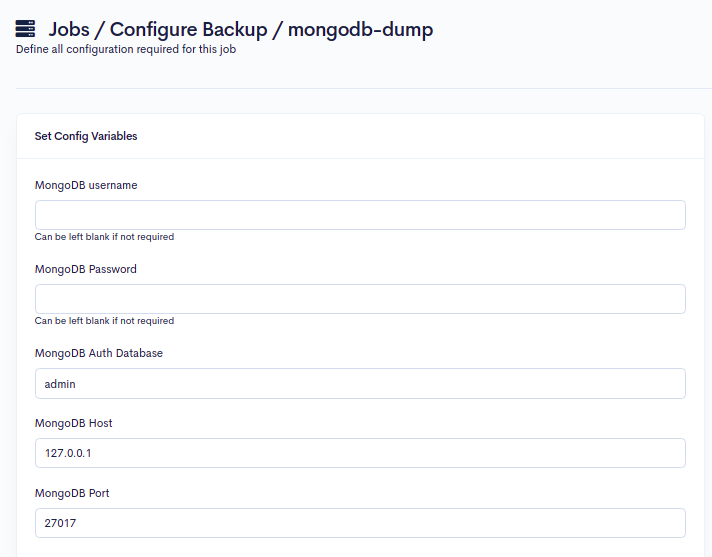Viewport: 712px width, 557px height.
Task: Focus the MongoDB username input field
Action: click(x=360, y=215)
